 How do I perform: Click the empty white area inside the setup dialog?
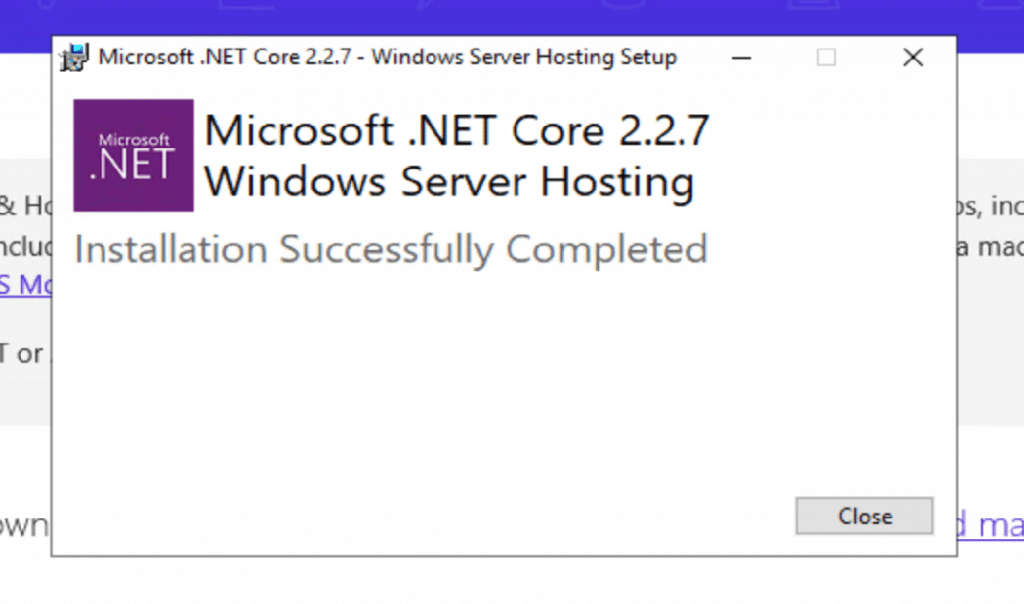tap(457, 385)
